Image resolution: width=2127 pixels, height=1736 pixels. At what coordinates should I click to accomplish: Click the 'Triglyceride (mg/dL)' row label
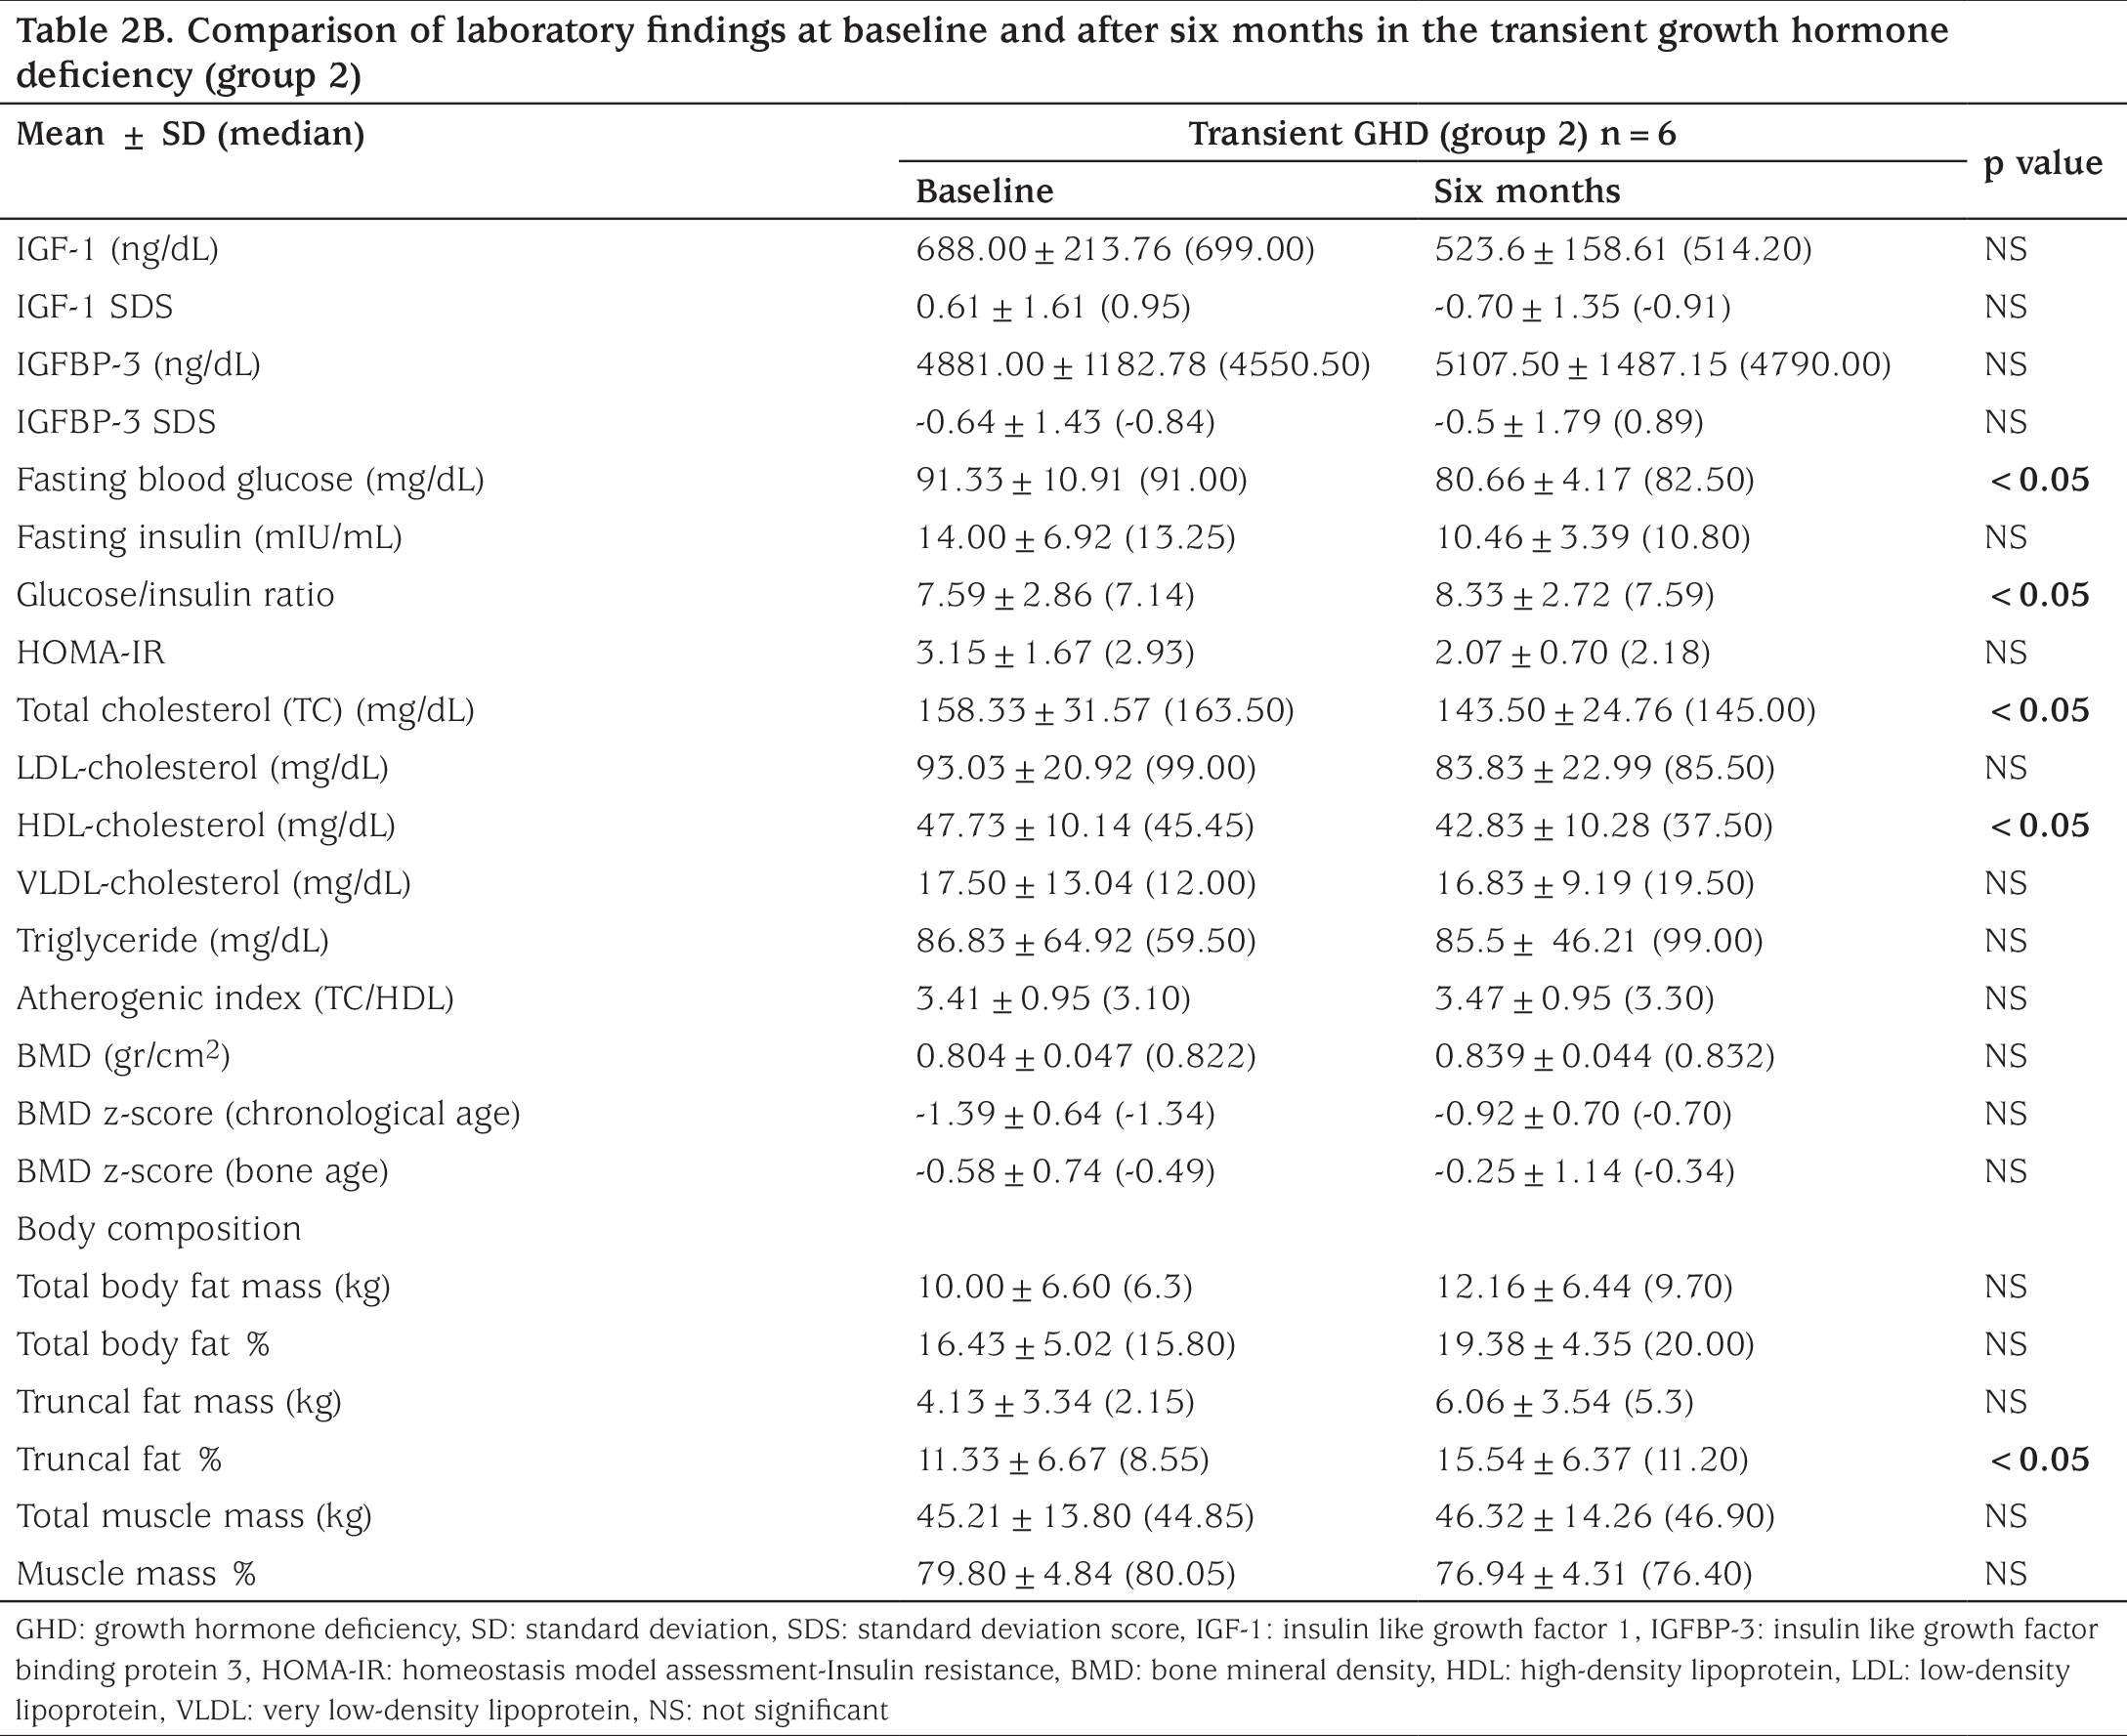coord(172,941)
